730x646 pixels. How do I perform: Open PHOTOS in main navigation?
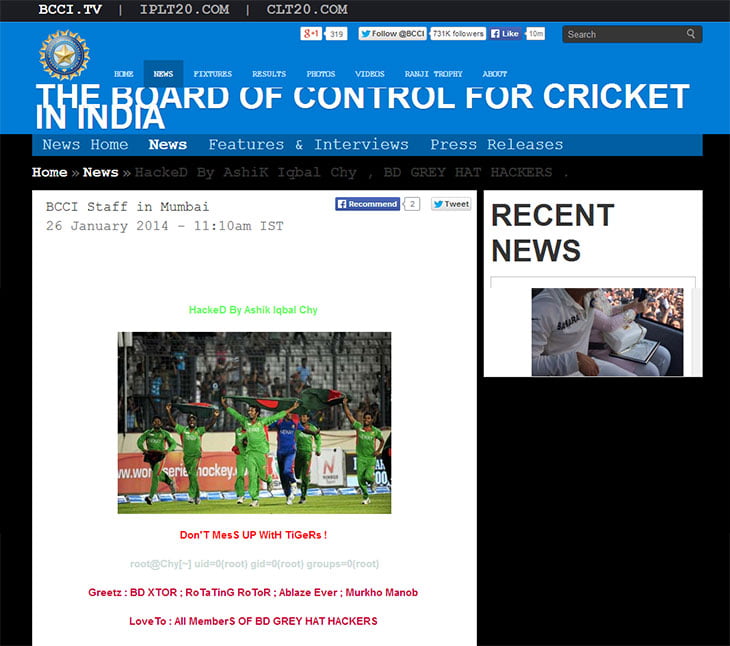click(321, 74)
